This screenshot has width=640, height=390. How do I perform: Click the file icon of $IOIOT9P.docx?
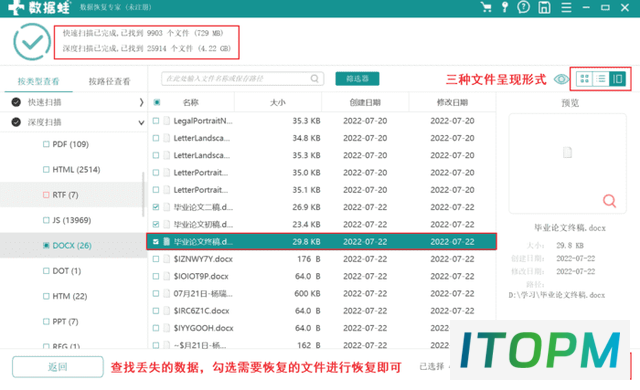click(x=166, y=276)
